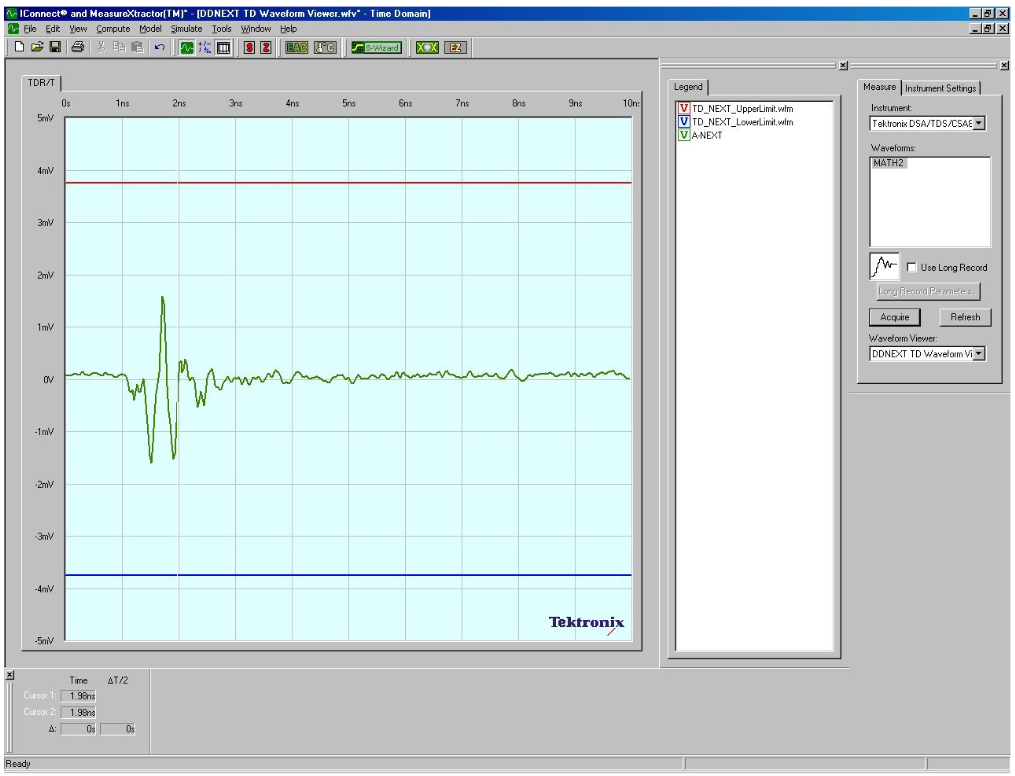
Task: Open the Simulate menu
Action: 186,28
